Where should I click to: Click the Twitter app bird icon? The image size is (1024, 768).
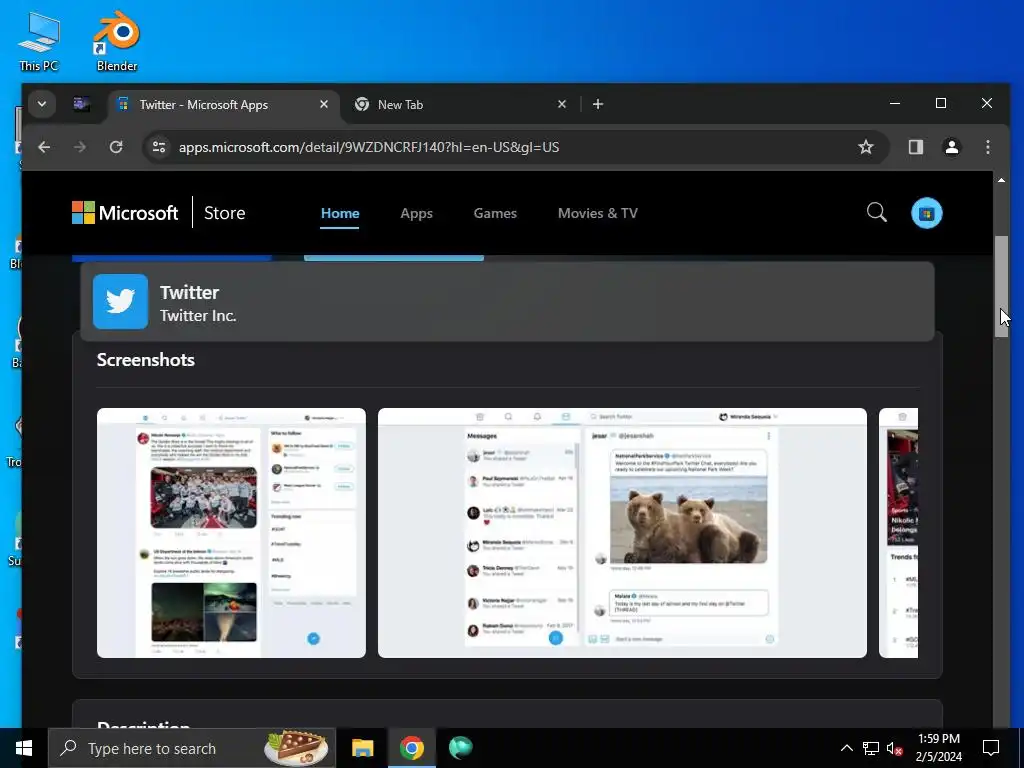121,301
